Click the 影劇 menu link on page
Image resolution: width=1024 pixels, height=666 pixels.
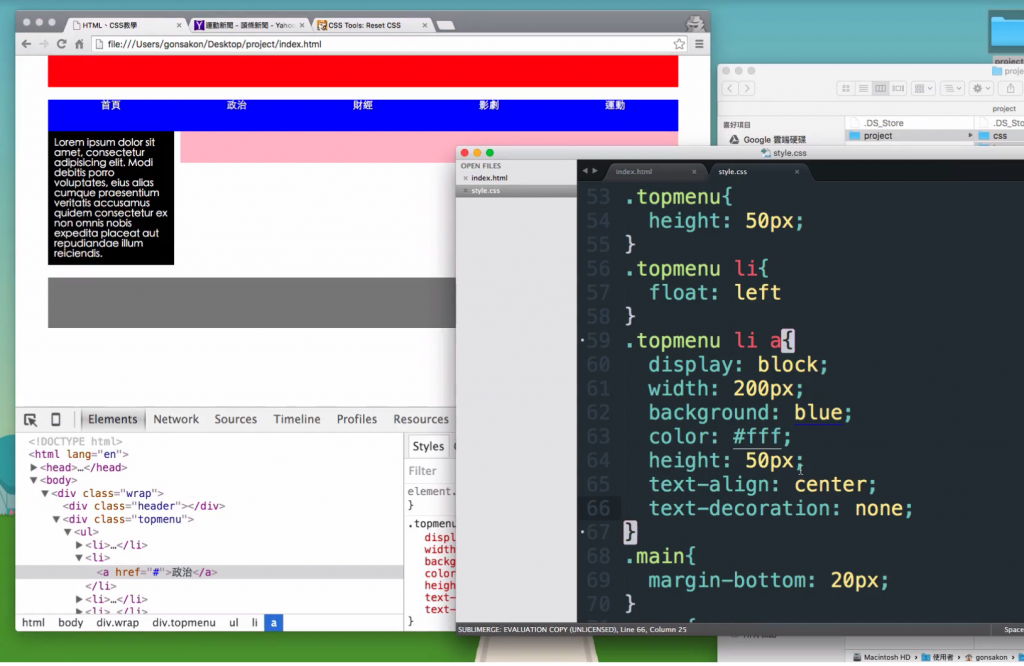tap(488, 105)
